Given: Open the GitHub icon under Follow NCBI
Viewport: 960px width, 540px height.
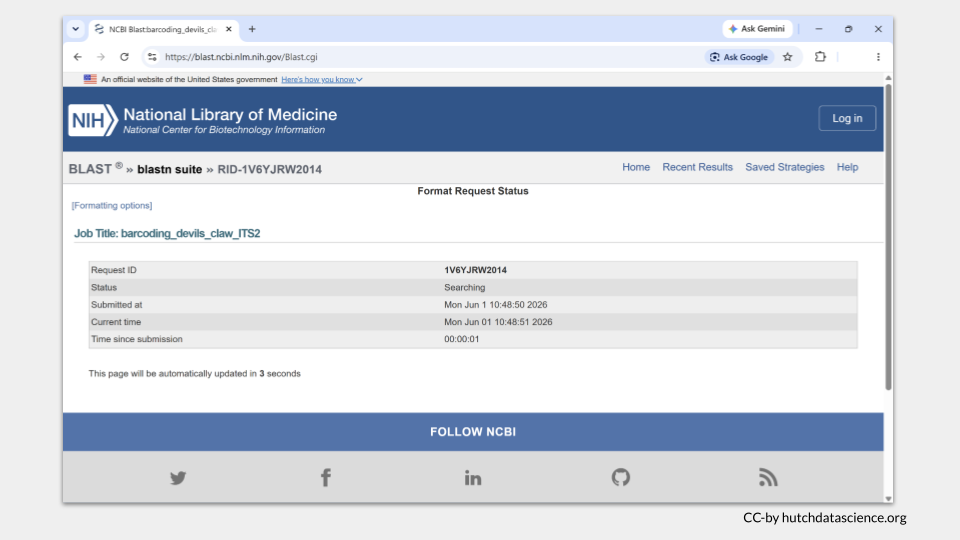Looking at the screenshot, I should 620,478.
